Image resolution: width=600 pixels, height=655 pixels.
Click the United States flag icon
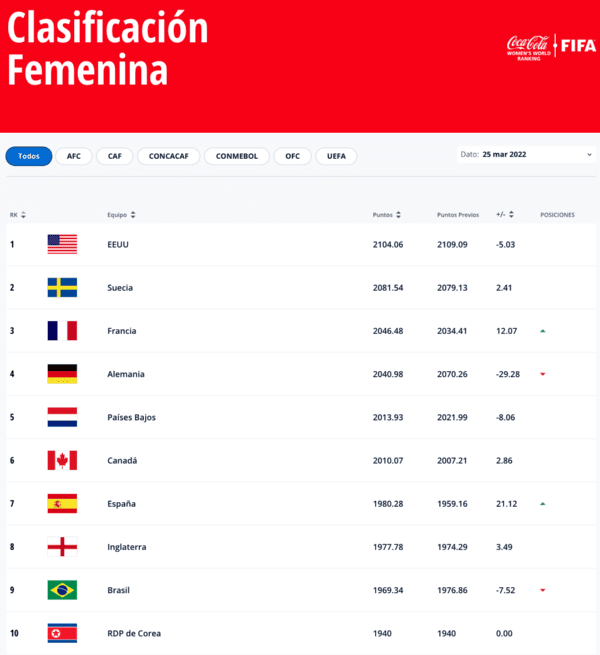tap(62, 244)
